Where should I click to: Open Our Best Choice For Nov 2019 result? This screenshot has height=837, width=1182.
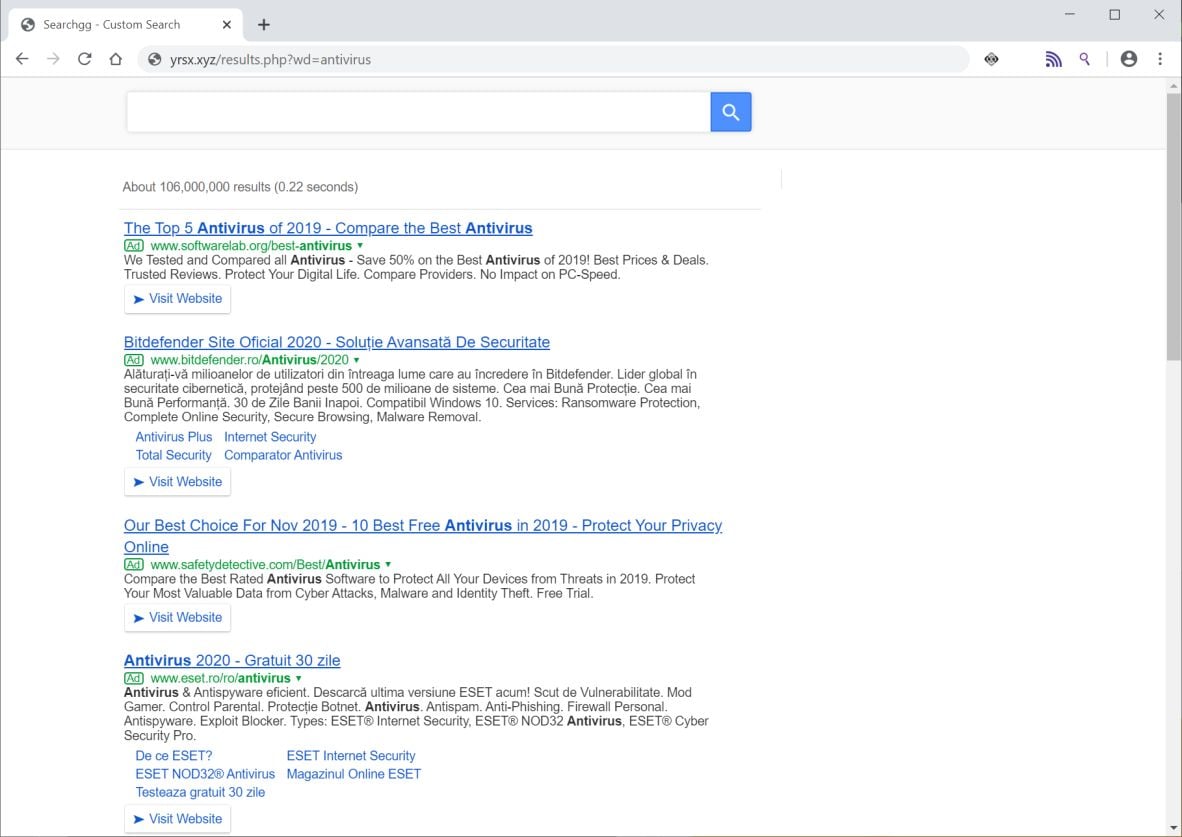pos(423,535)
